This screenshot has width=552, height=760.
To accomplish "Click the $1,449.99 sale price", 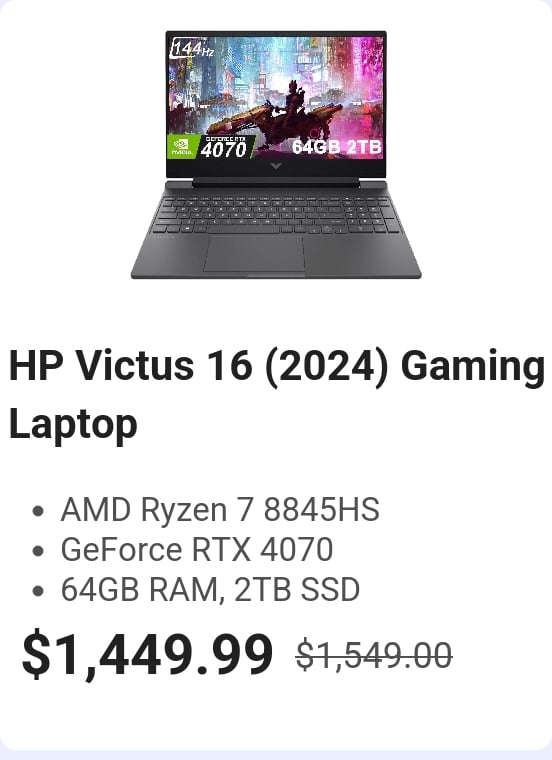I will point(147,655).
